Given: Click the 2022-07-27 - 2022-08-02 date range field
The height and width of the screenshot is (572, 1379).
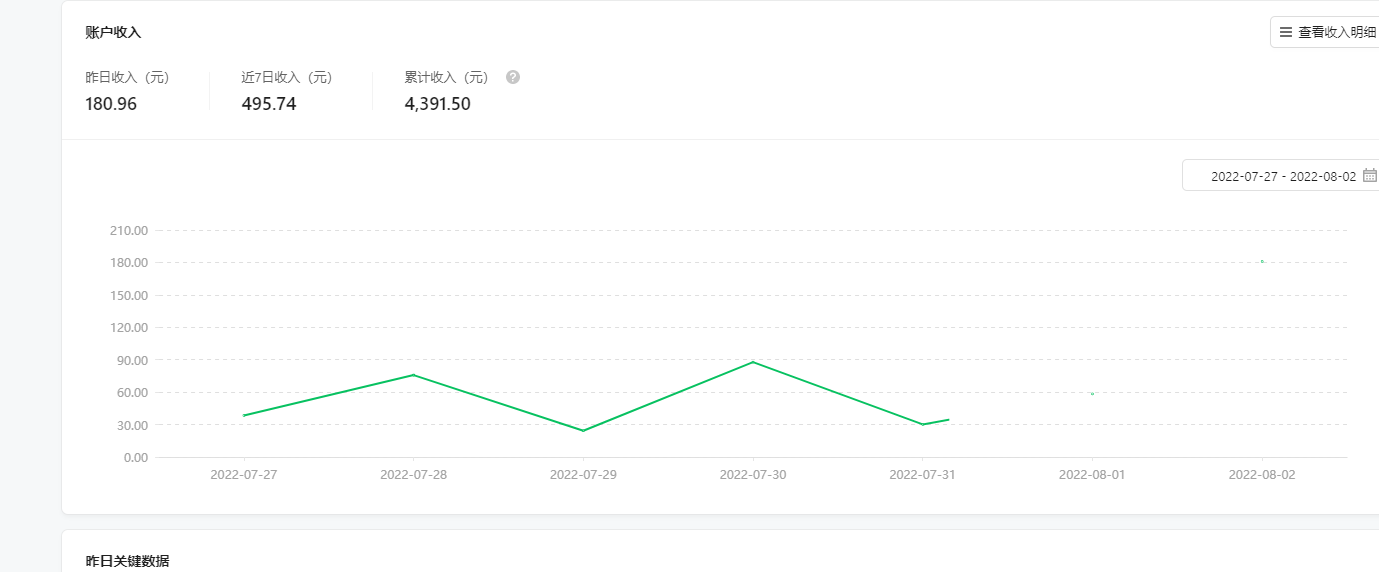Looking at the screenshot, I should point(1281,175).
